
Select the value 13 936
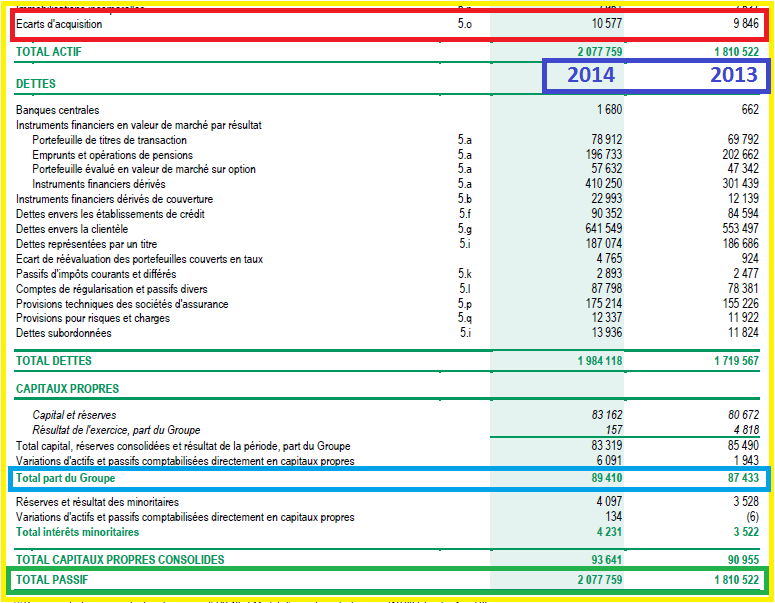(607, 333)
